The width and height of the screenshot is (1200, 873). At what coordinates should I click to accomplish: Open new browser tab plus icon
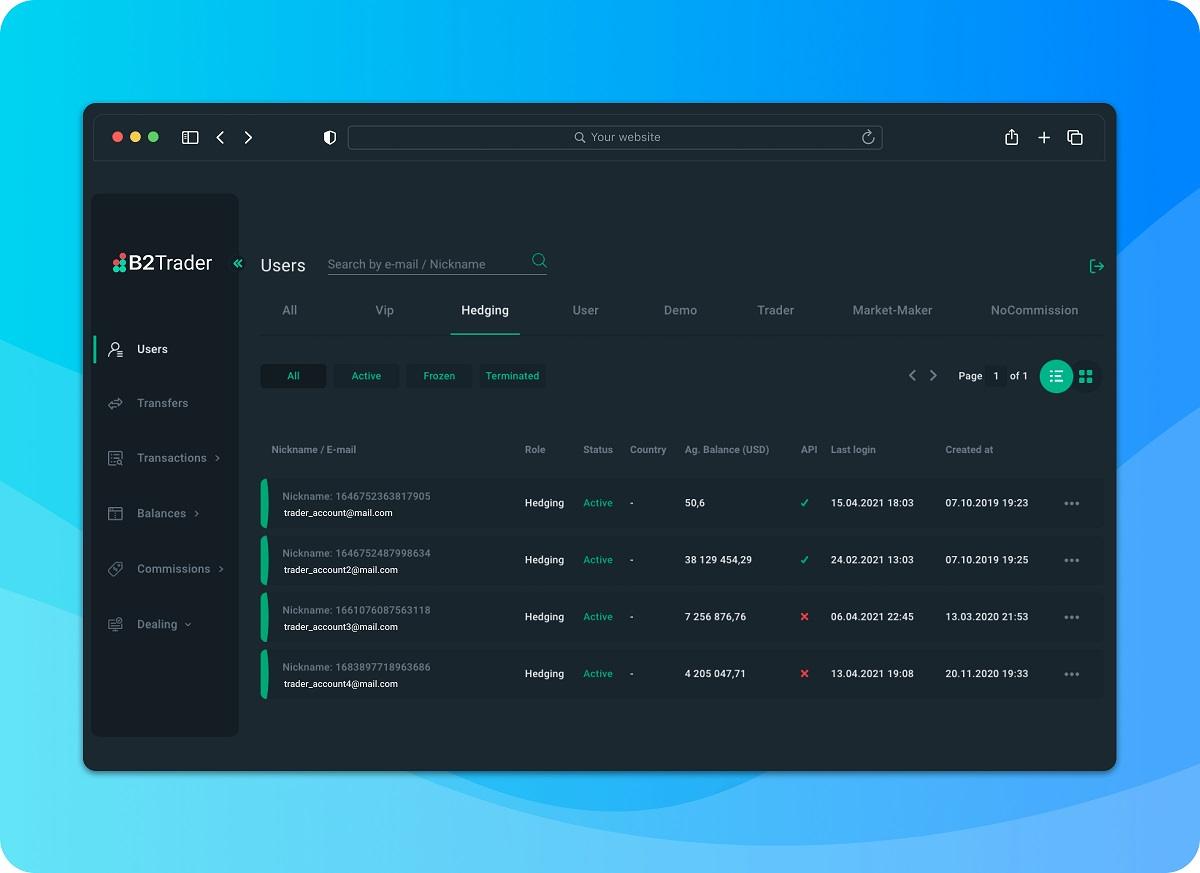pos(1044,138)
